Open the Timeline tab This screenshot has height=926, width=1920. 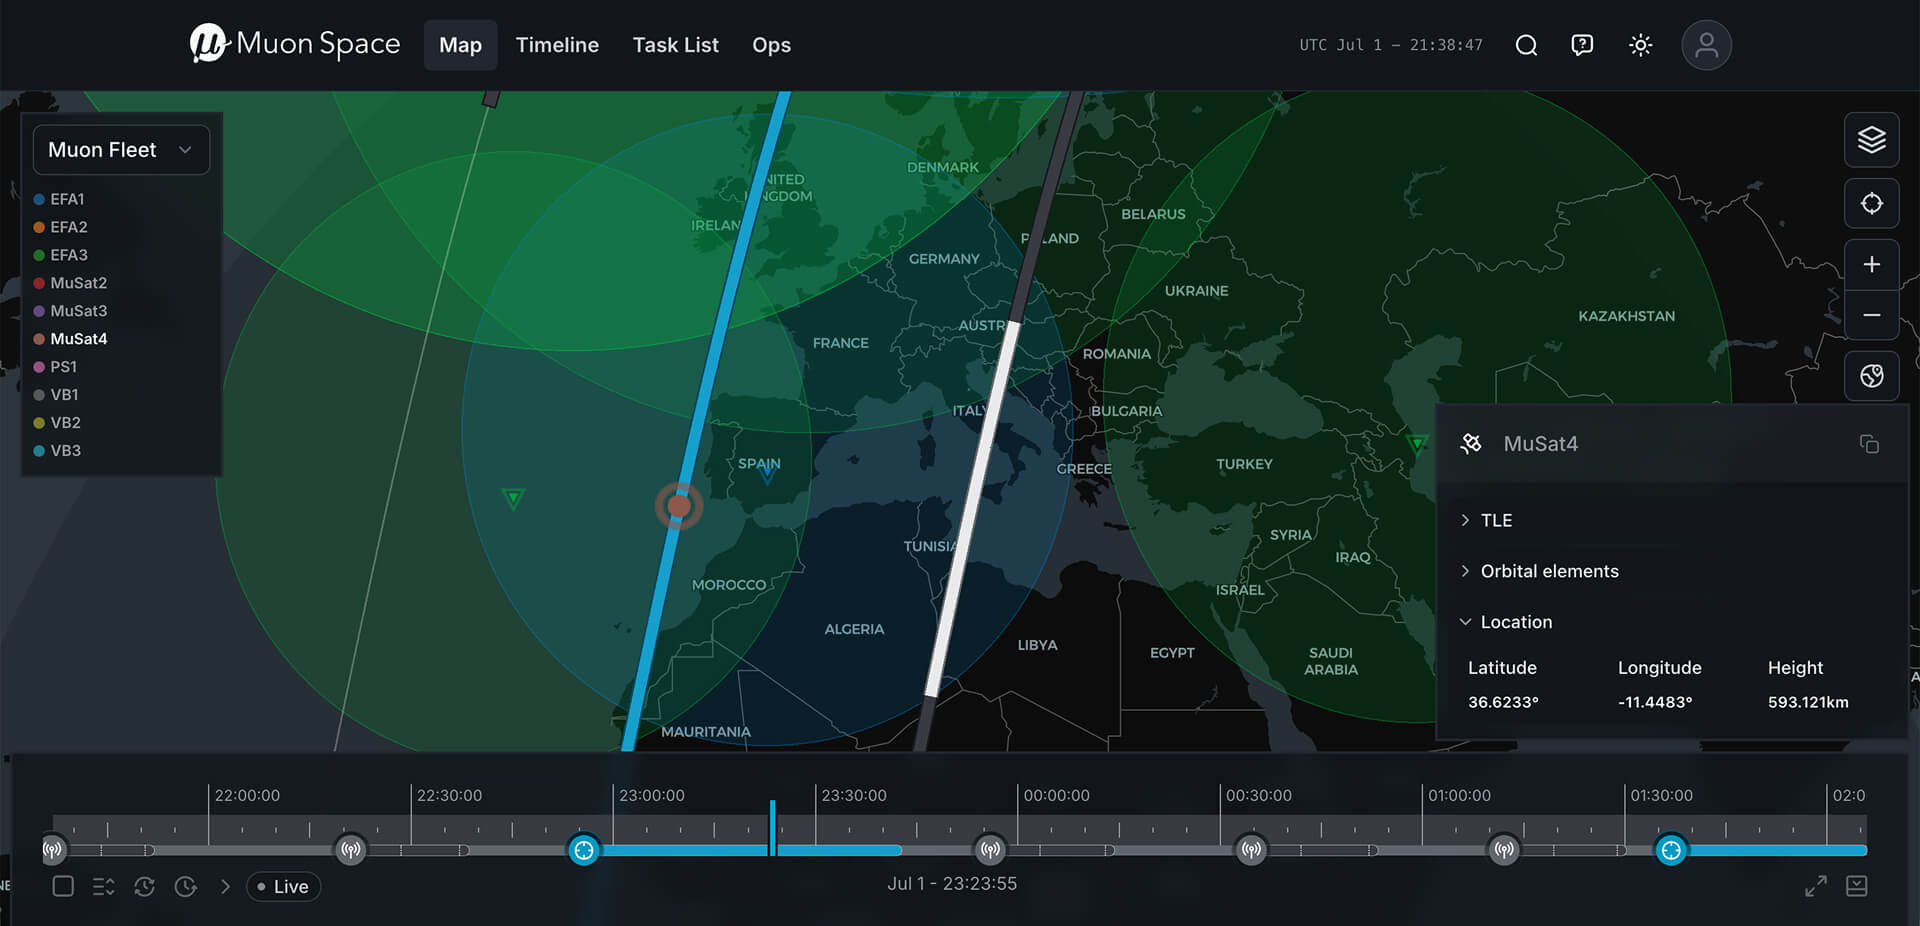click(x=557, y=45)
